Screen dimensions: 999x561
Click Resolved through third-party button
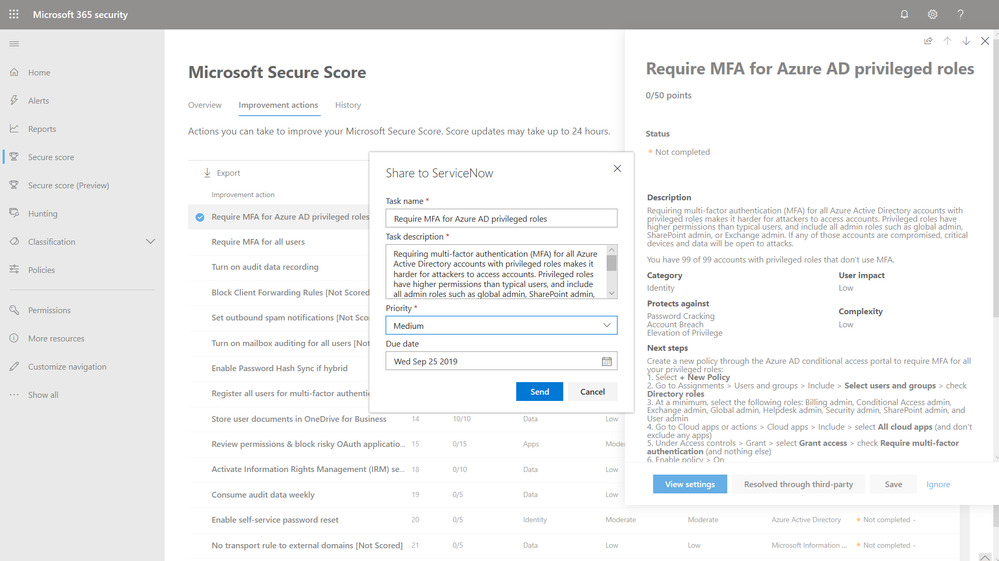coord(798,484)
